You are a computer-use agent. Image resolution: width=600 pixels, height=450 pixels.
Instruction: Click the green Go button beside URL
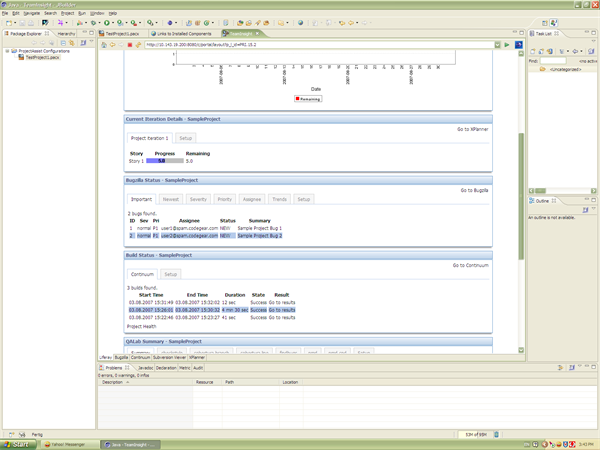point(507,44)
